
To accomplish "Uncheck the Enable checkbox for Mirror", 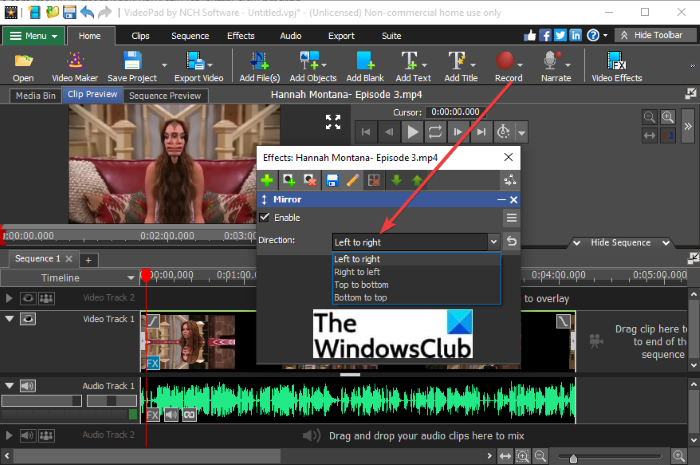I will [x=265, y=217].
